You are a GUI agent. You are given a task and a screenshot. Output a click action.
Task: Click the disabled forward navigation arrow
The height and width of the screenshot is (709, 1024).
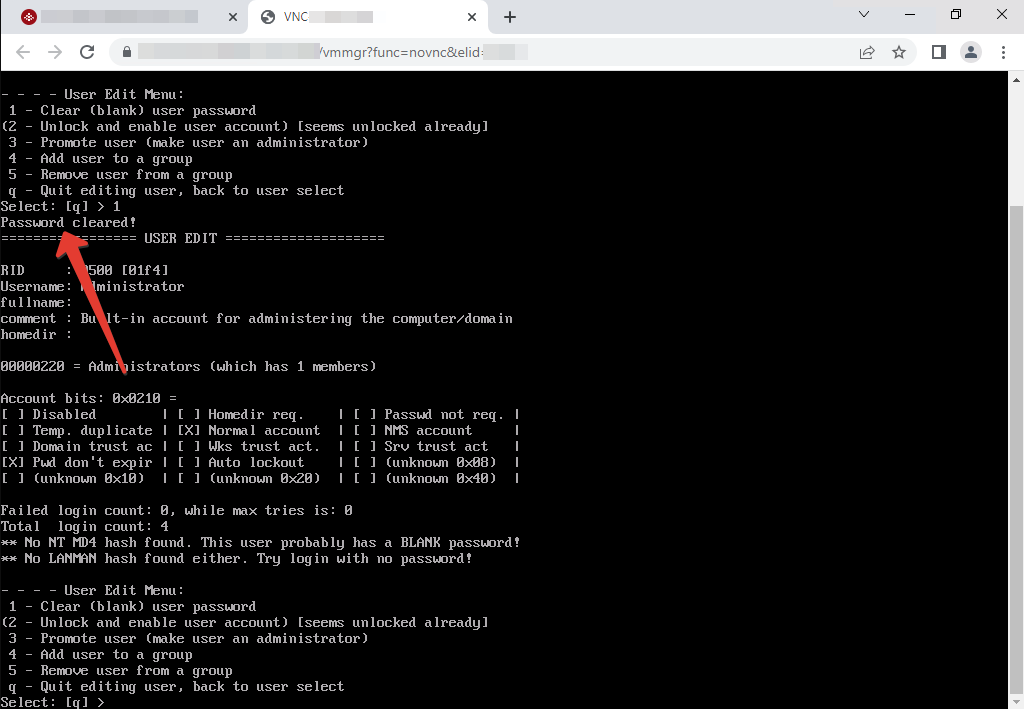[x=56, y=53]
